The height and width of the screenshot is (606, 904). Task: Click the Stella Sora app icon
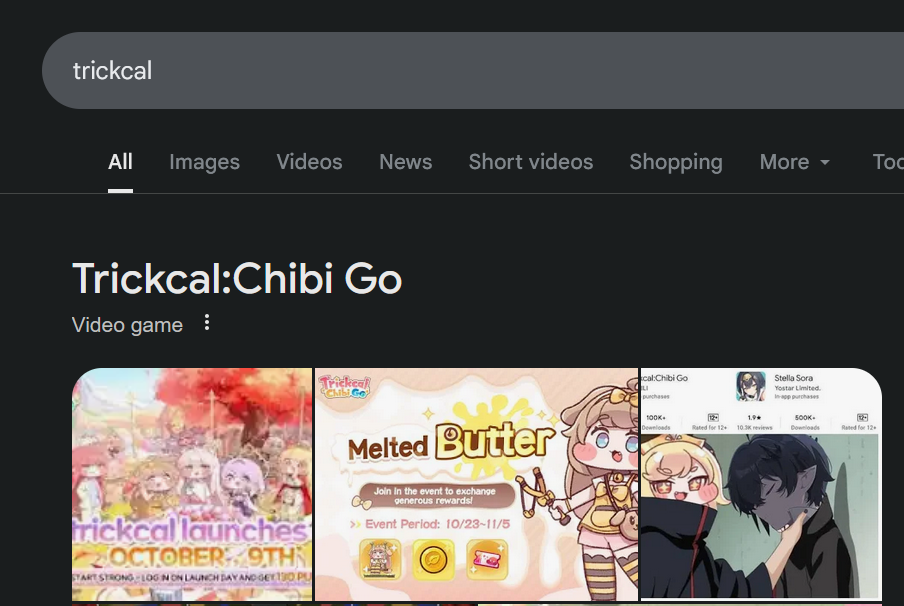[750, 386]
